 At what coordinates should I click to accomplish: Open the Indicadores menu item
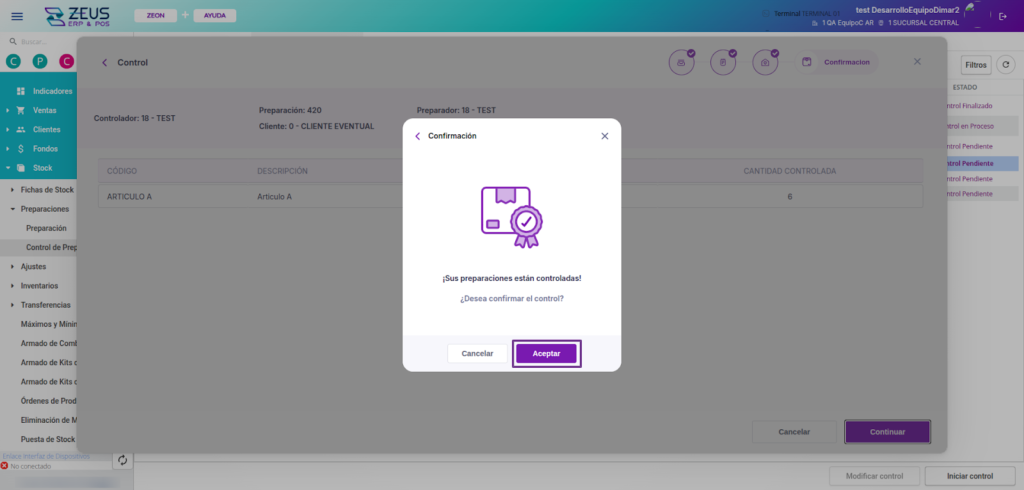tap(52, 91)
